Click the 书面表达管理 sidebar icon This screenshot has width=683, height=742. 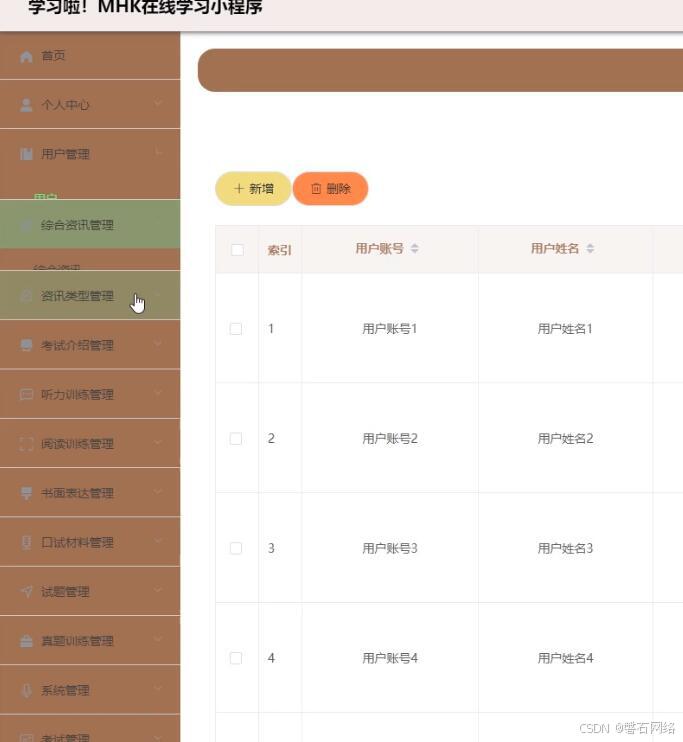(26, 493)
